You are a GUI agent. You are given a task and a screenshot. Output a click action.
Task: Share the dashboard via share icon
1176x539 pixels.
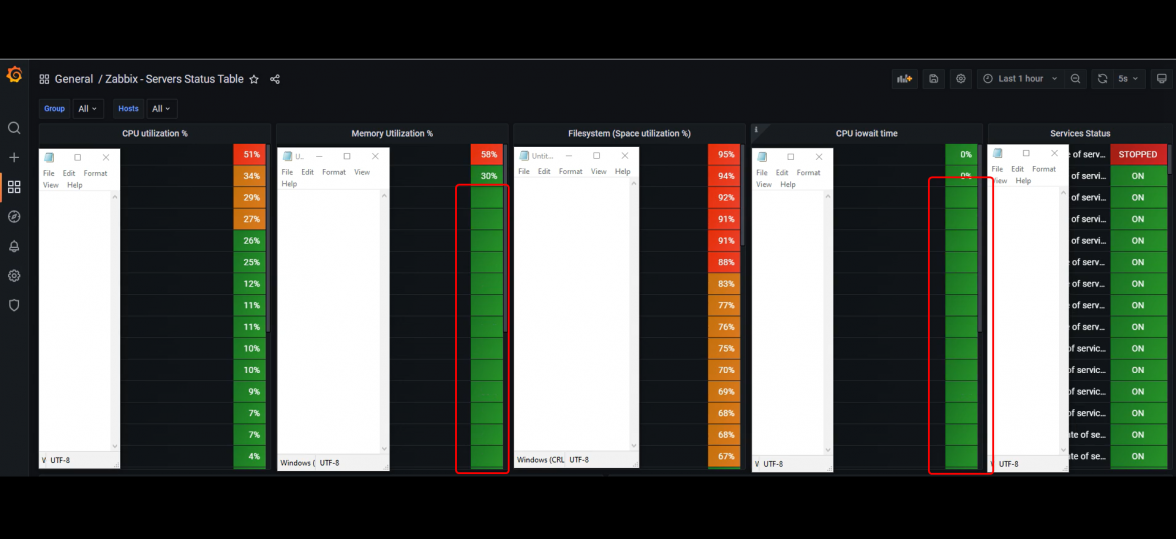274,79
